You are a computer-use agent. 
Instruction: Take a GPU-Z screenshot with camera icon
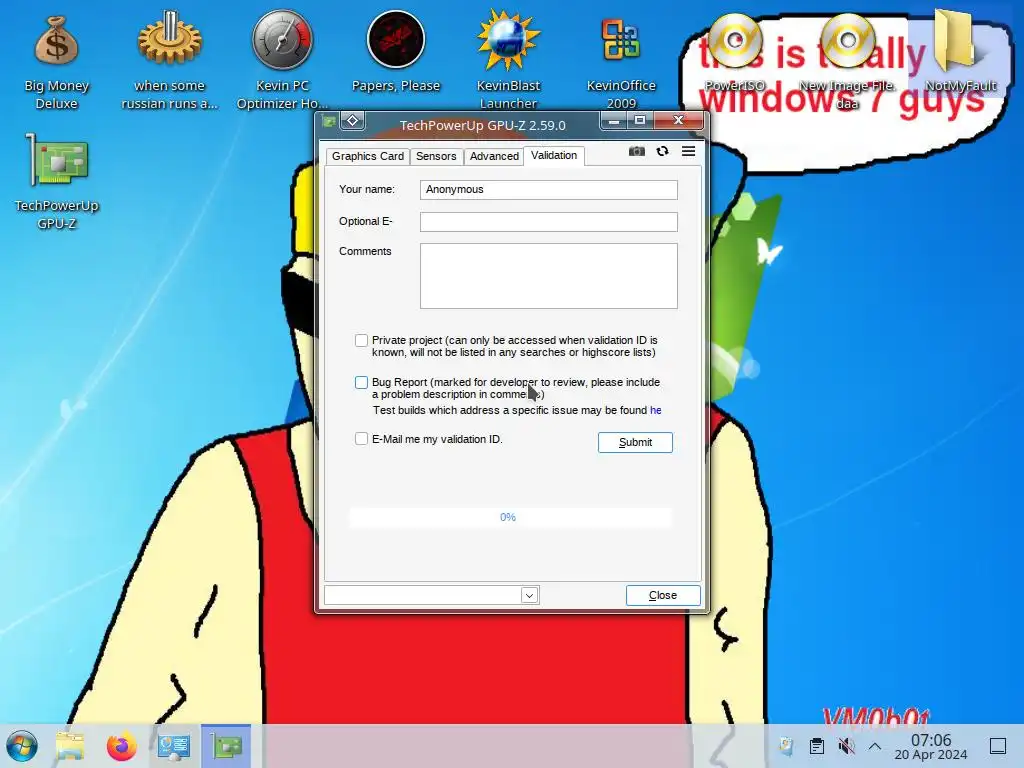click(637, 152)
